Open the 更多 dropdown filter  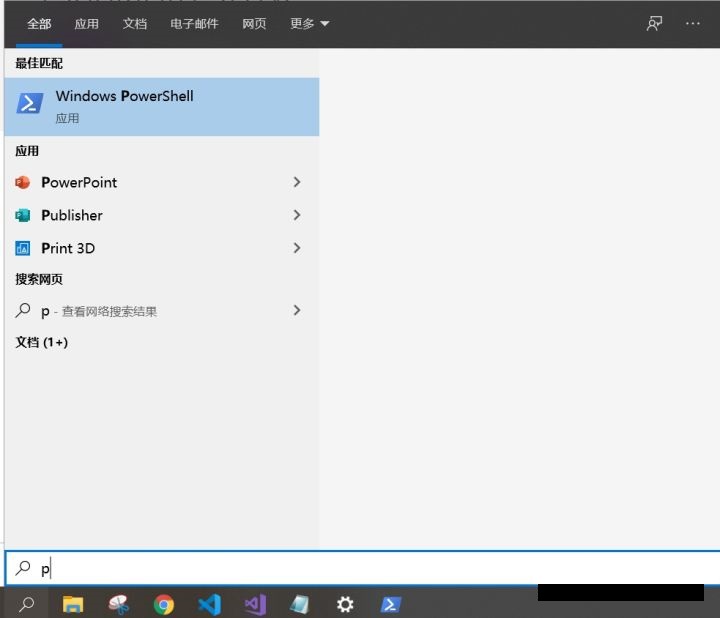click(309, 23)
